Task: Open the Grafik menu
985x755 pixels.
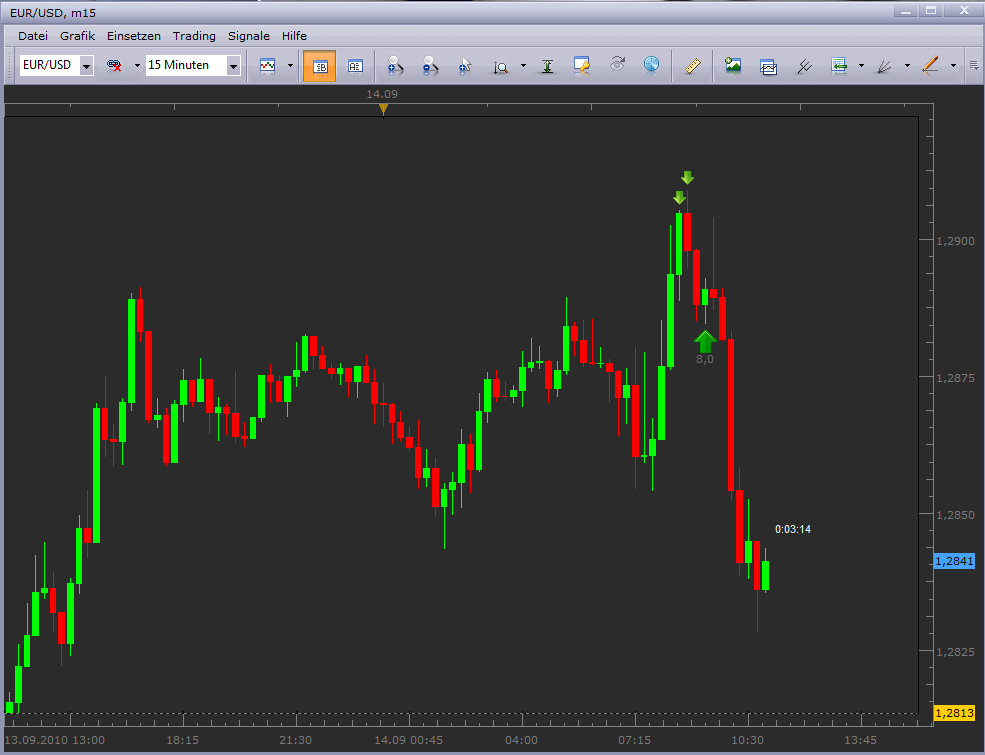Action: point(77,36)
